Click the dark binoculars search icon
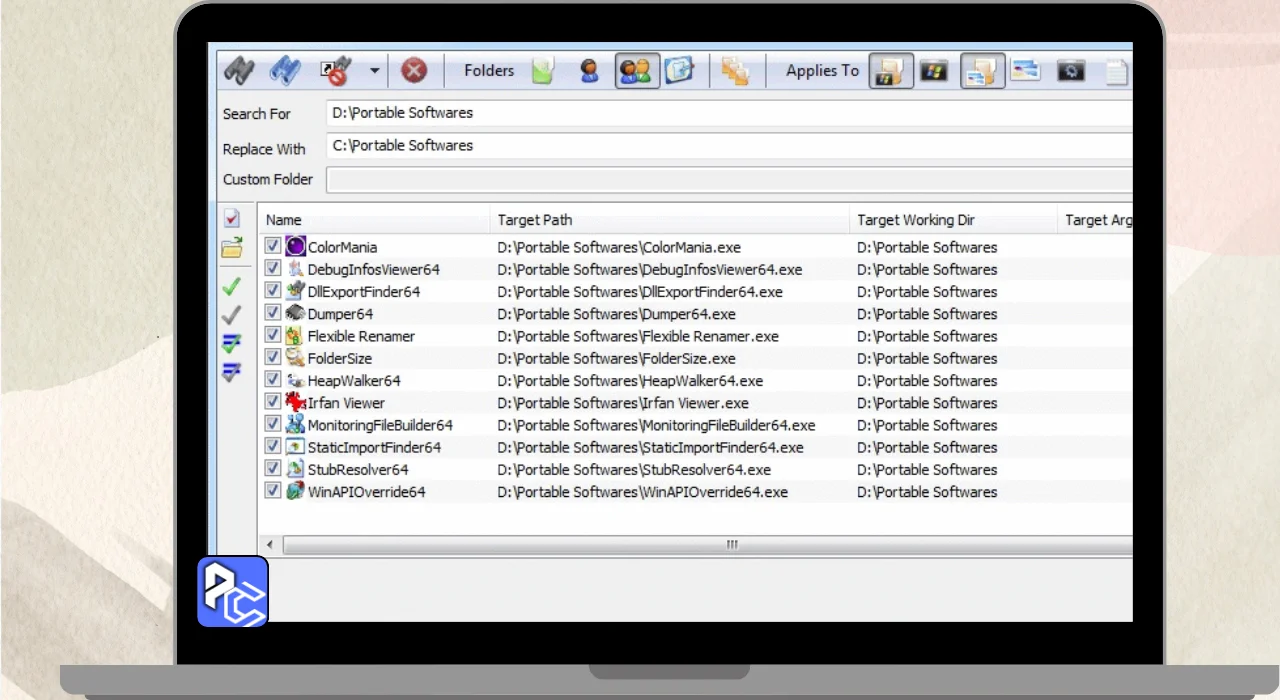Screen dimensions: 1280x700 [239, 71]
